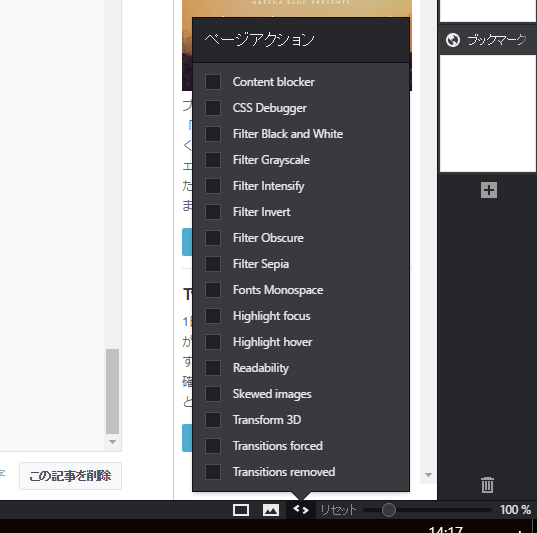The height and width of the screenshot is (533, 537).
Task: Check Transitions forced box
Action: coord(213,446)
